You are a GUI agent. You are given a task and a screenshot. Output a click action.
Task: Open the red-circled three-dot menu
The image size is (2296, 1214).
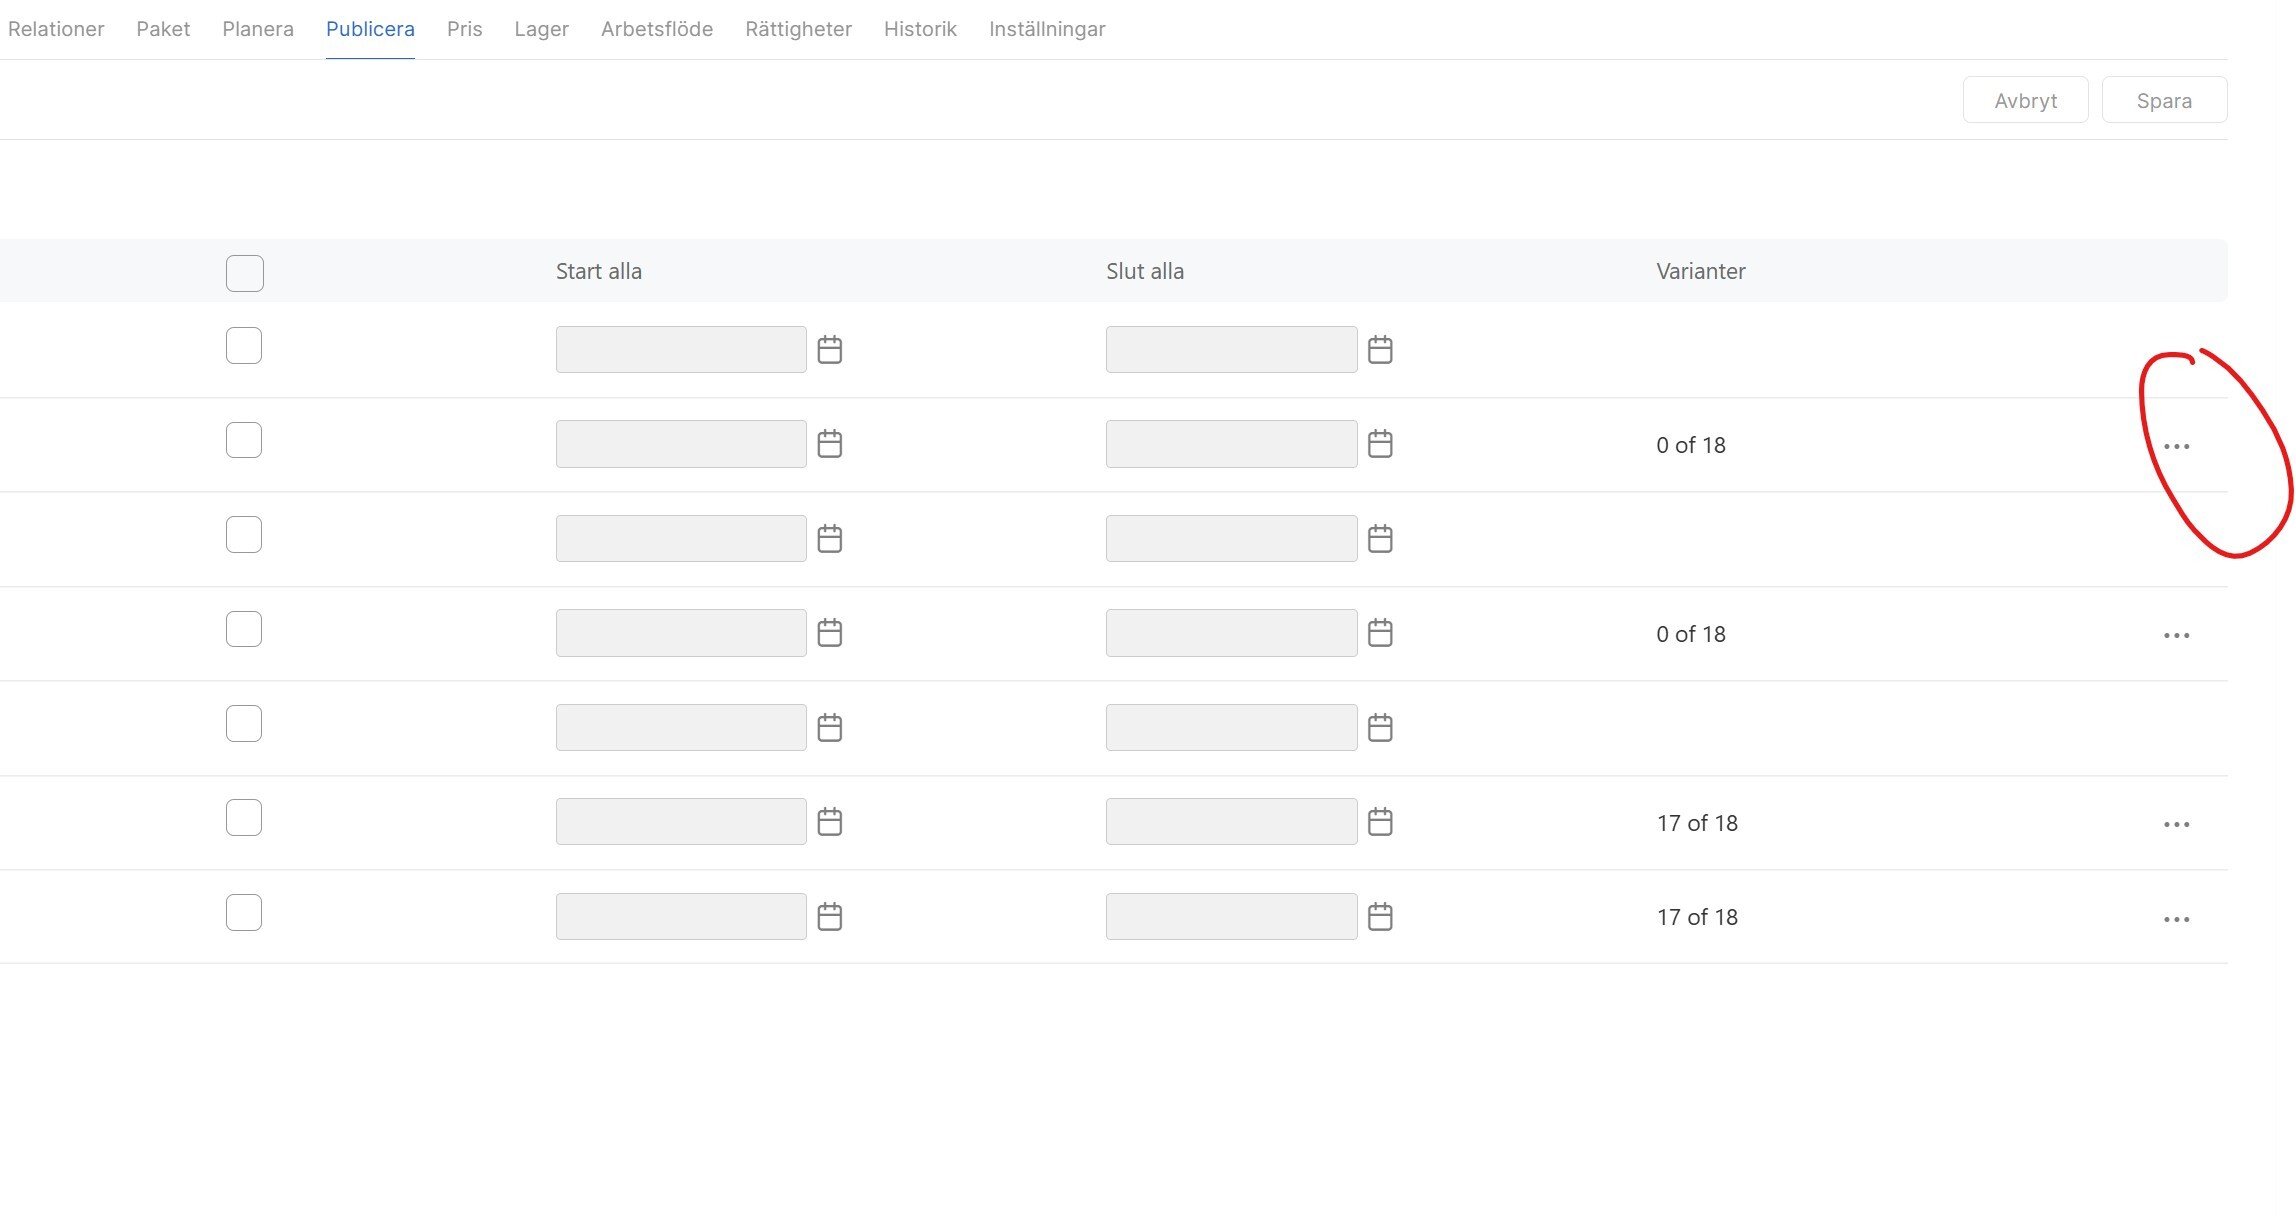coord(2176,446)
